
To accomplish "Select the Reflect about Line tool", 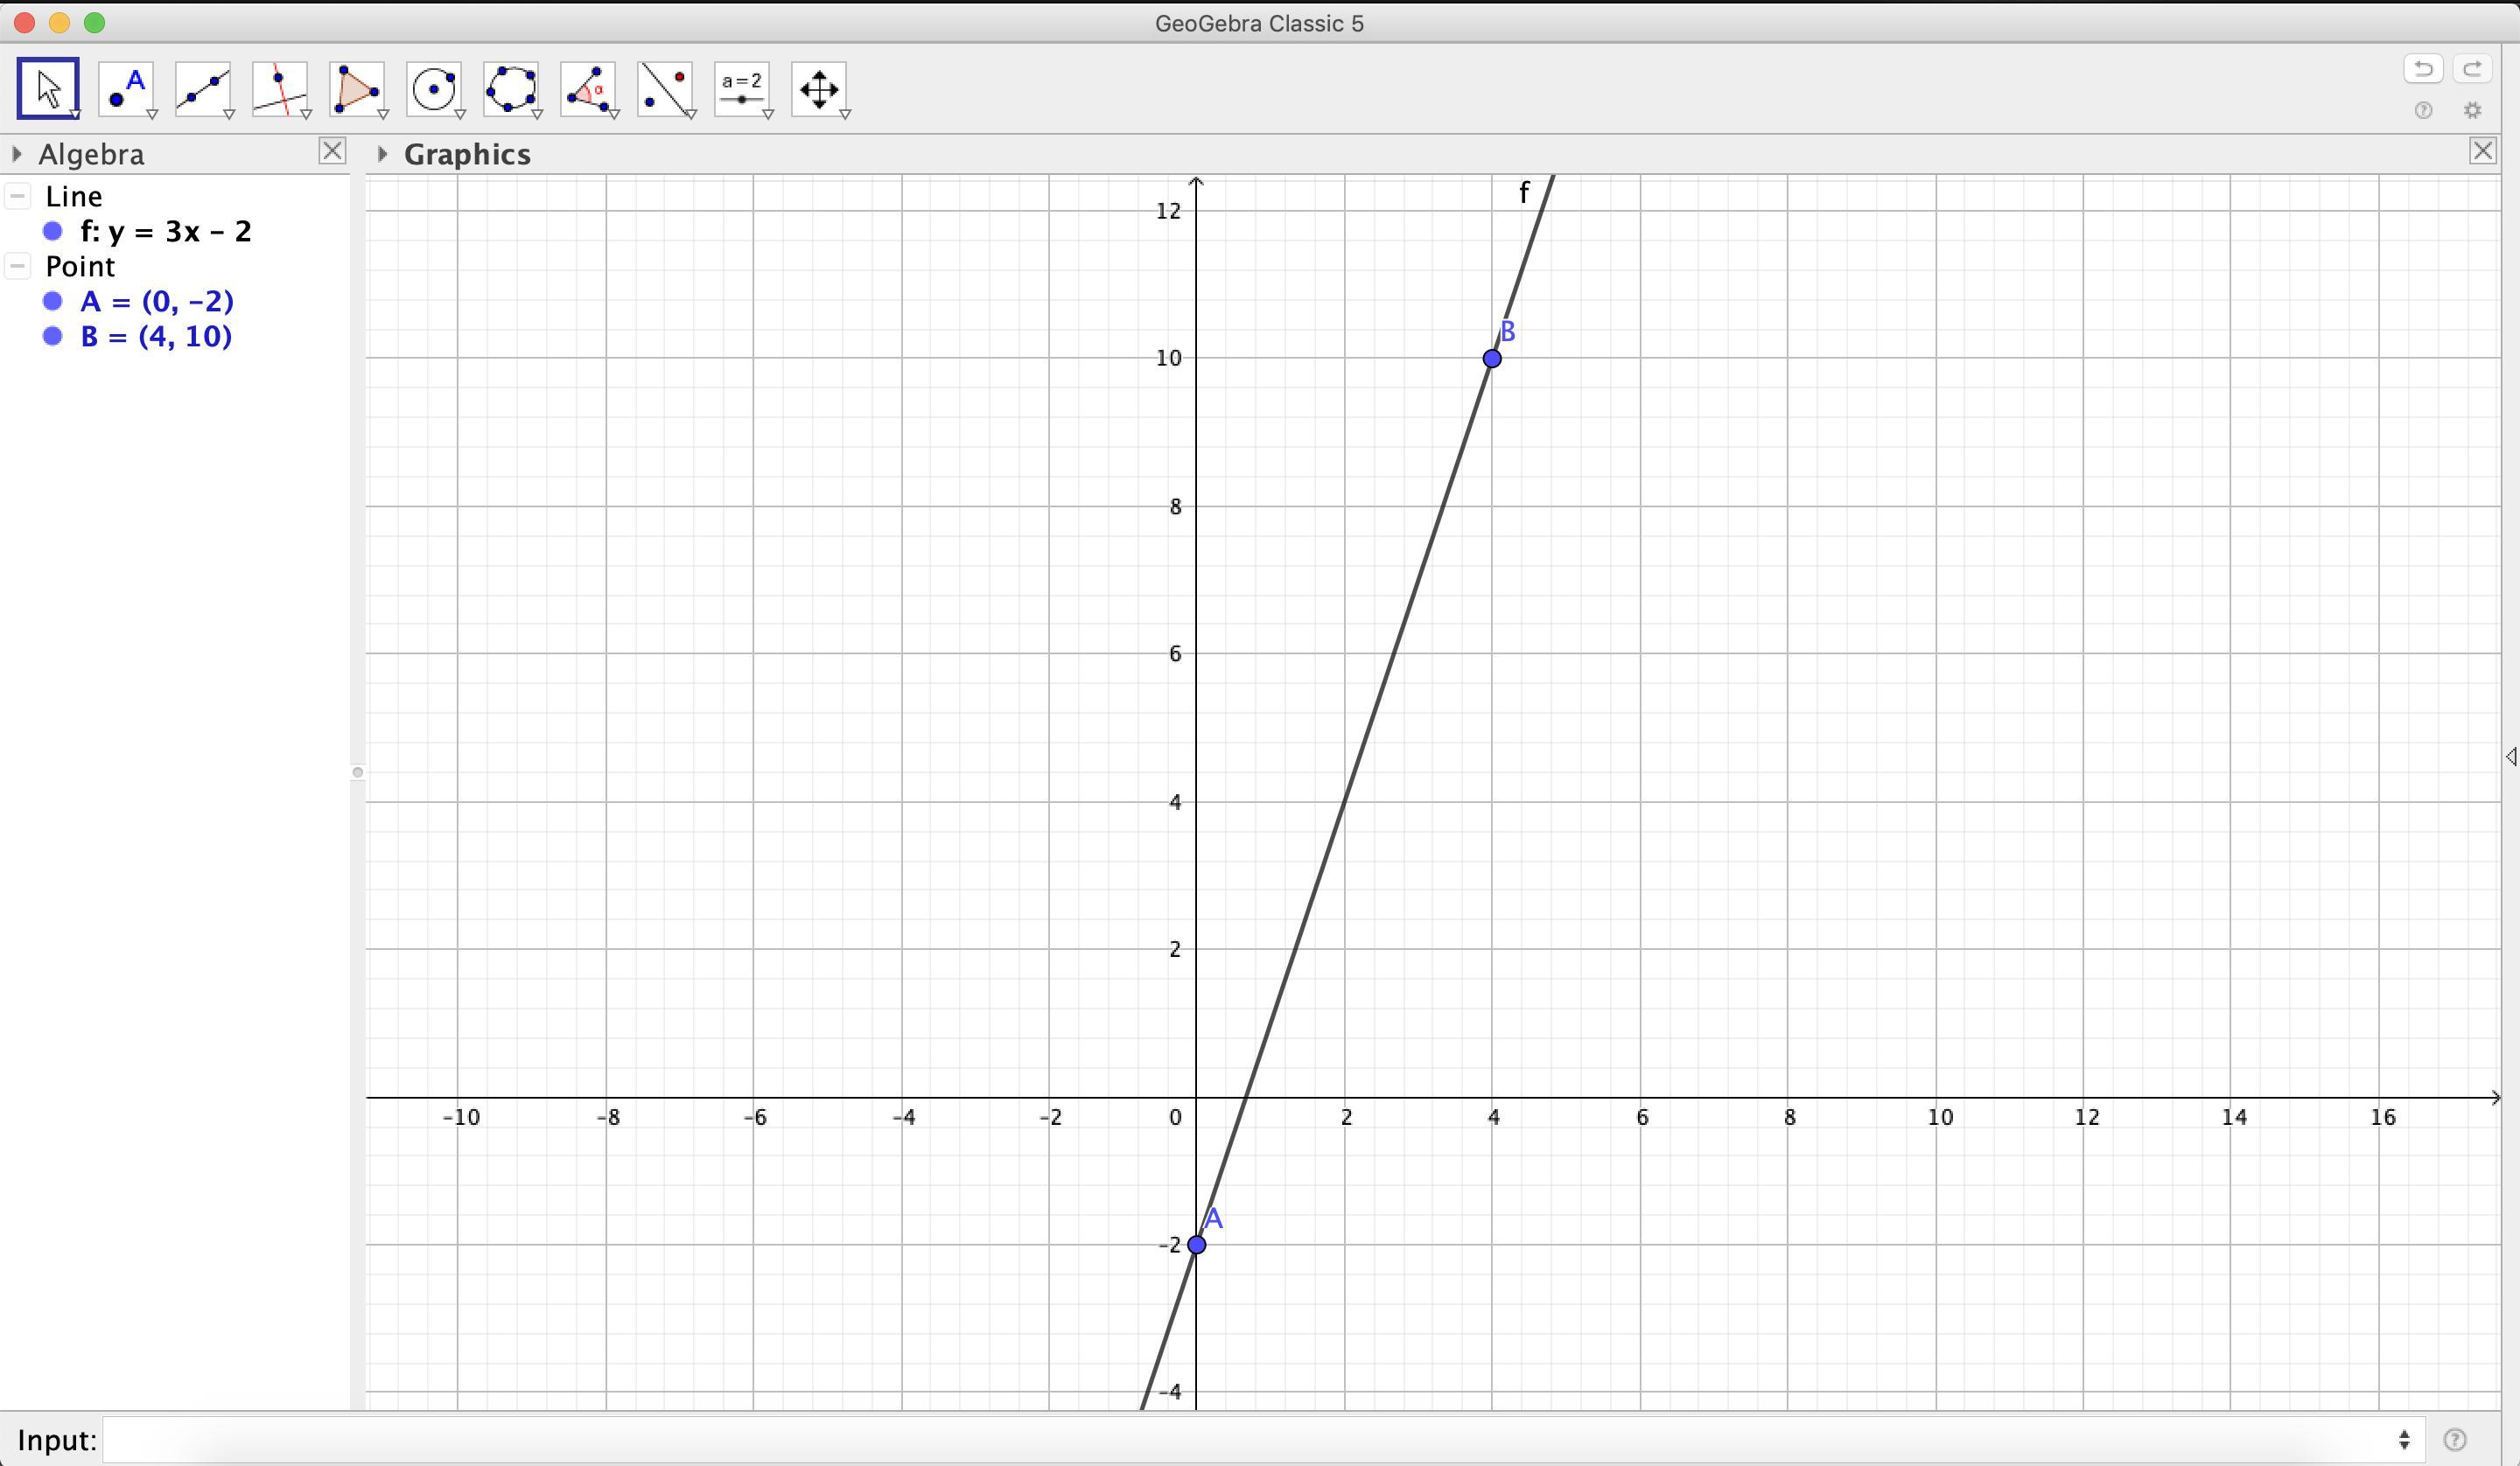I will 665,89.
